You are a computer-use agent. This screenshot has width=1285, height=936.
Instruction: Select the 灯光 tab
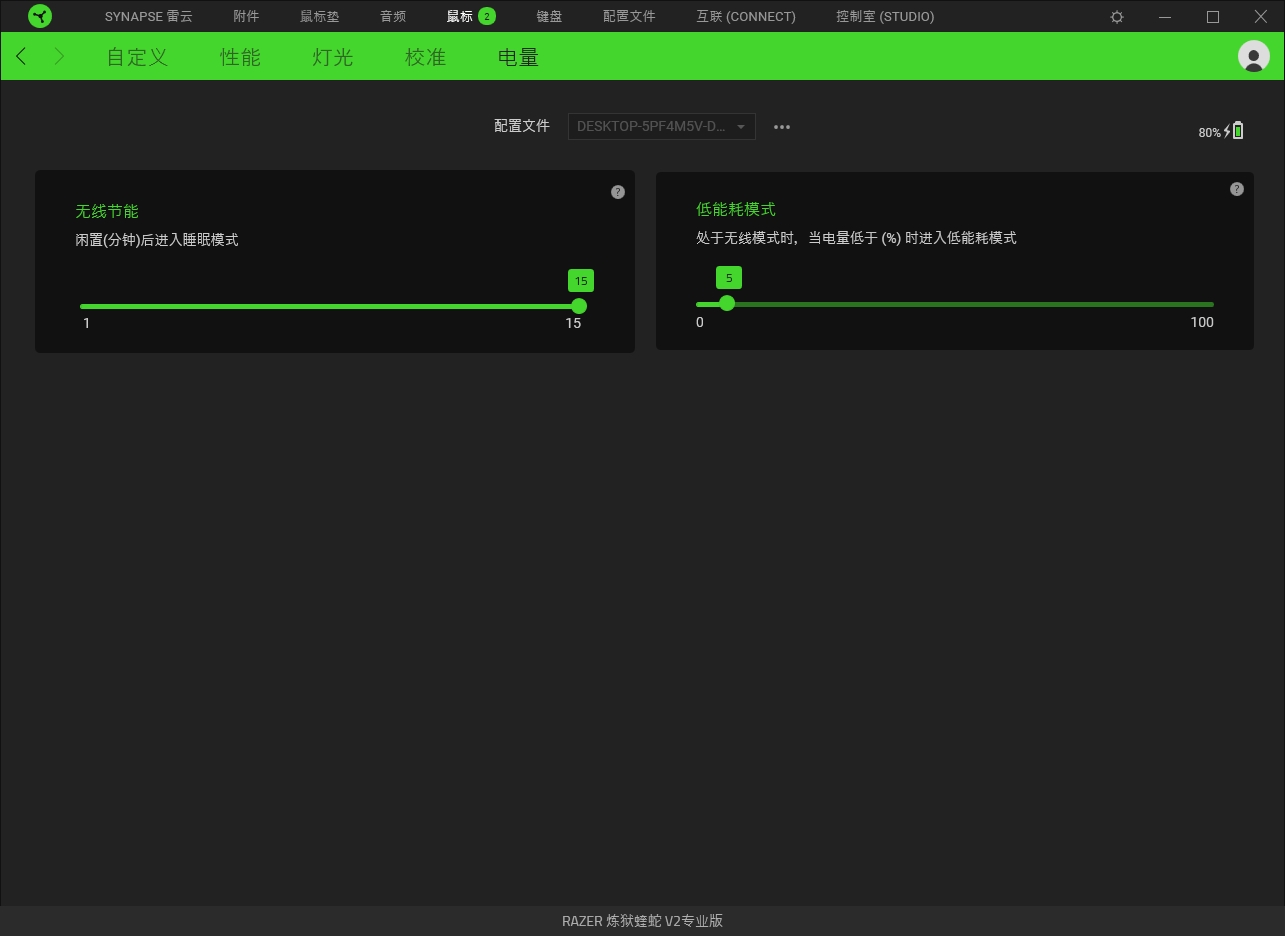[332, 57]
